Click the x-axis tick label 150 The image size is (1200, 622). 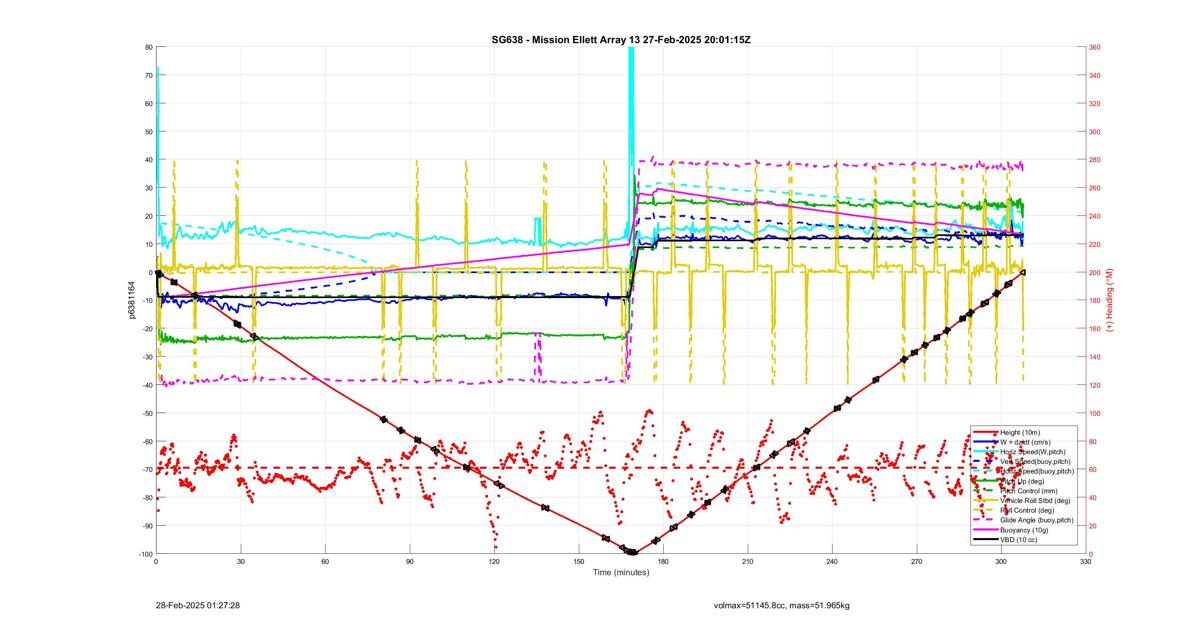(x=579, y=563)
